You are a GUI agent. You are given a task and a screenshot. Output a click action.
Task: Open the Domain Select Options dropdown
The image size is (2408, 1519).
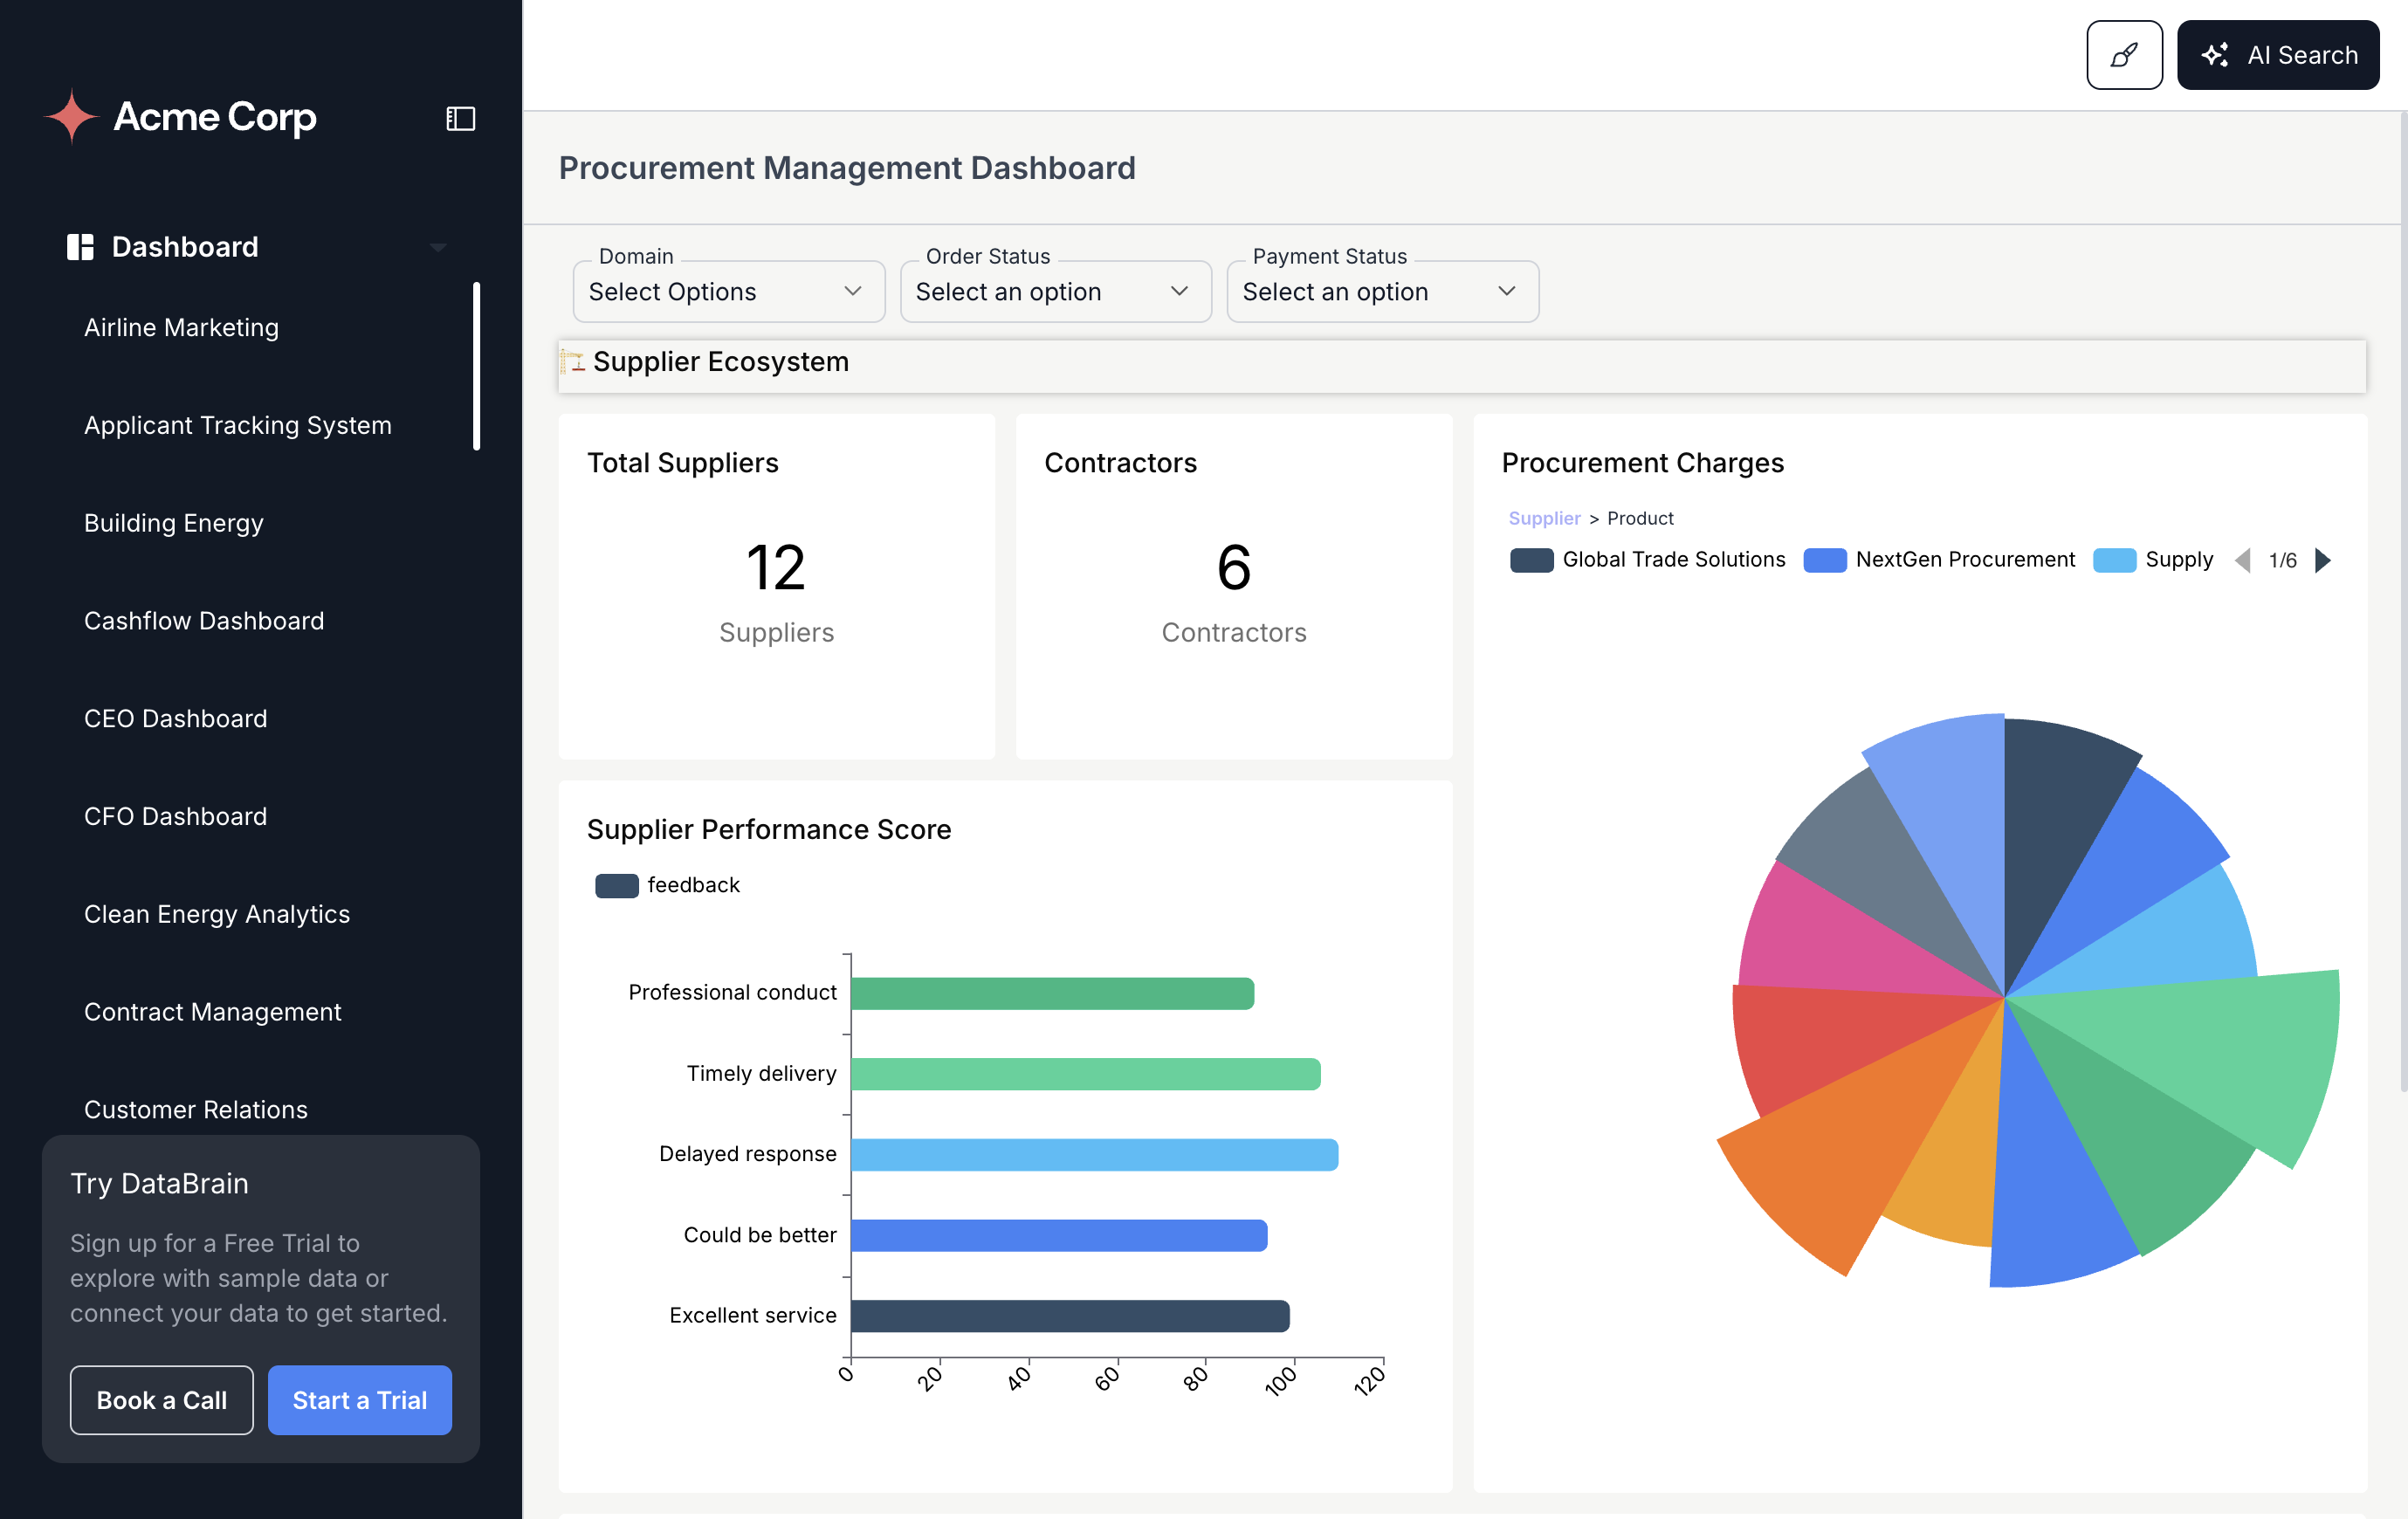(x=728, y=291)
